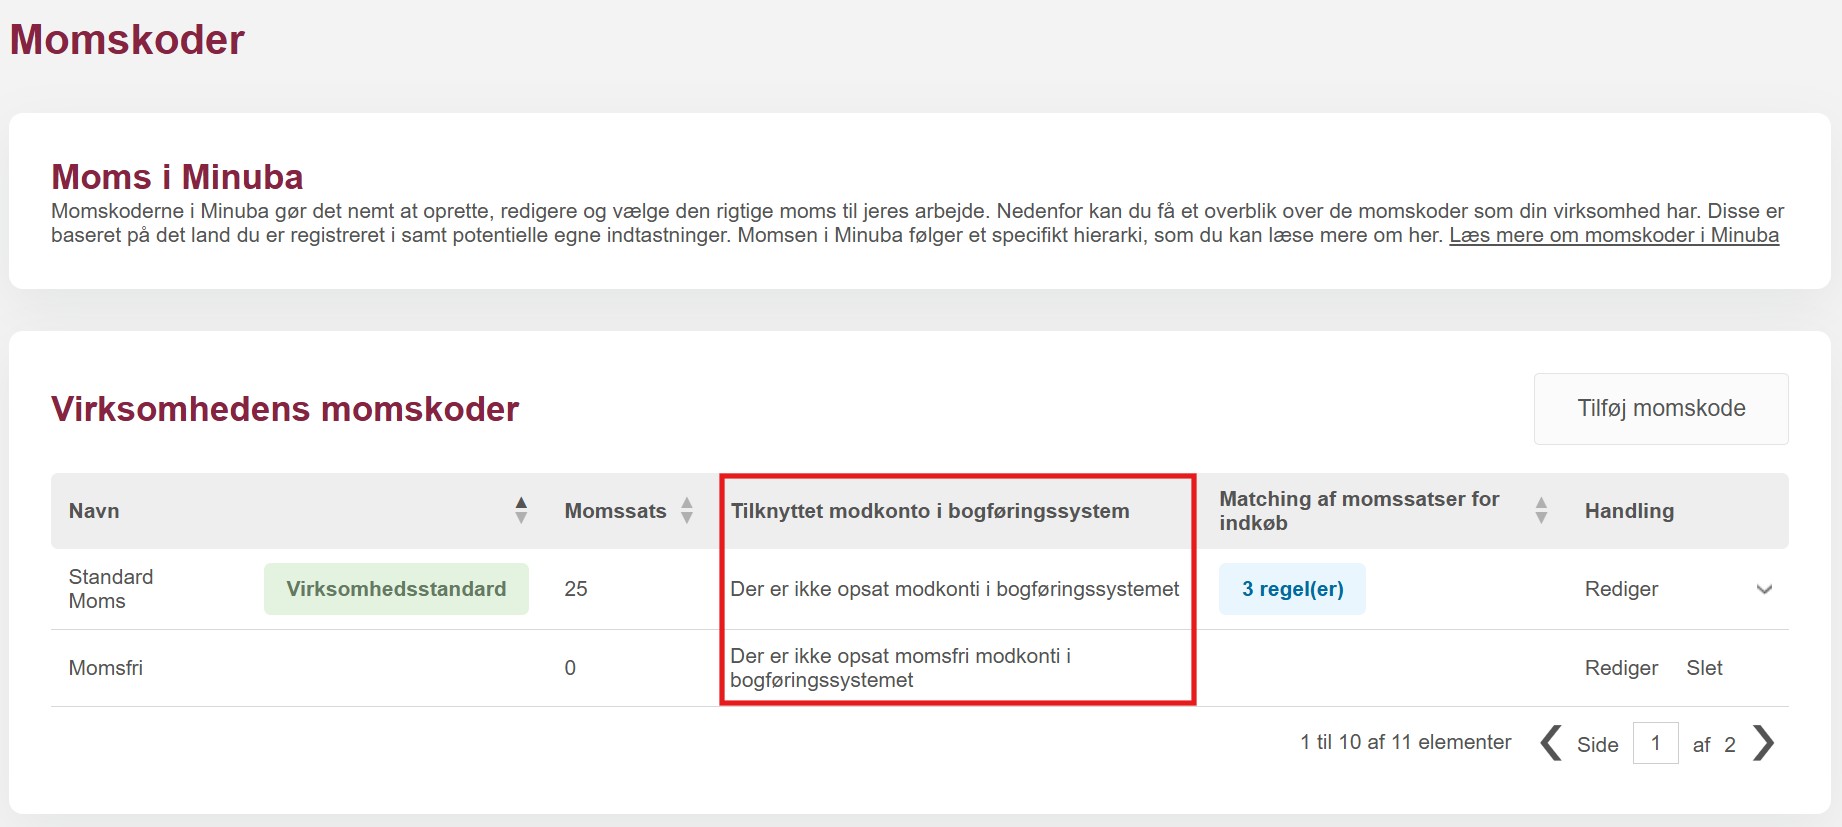Click Rediger for Standard Moms
The height and width of the screenshot is (827, 1842).
[x=1621, y=589]
